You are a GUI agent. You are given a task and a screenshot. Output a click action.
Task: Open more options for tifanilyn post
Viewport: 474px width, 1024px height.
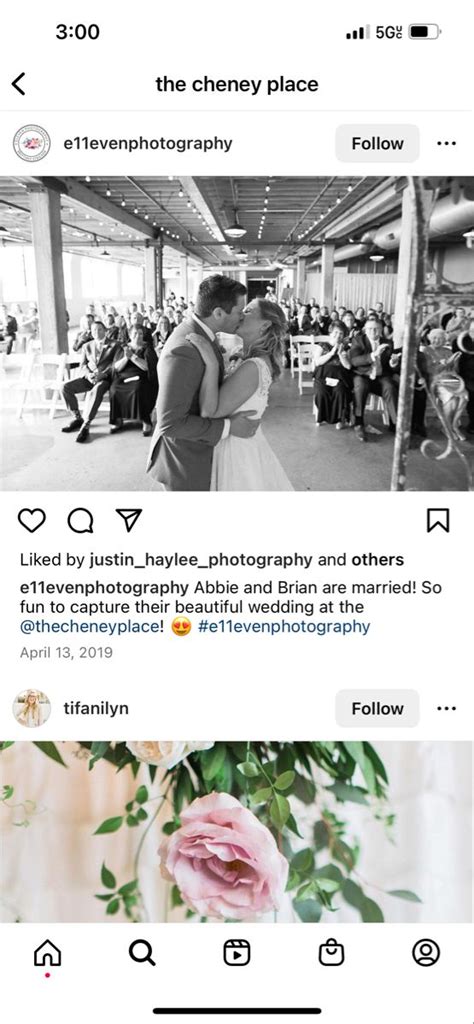(x=447, y=708)
